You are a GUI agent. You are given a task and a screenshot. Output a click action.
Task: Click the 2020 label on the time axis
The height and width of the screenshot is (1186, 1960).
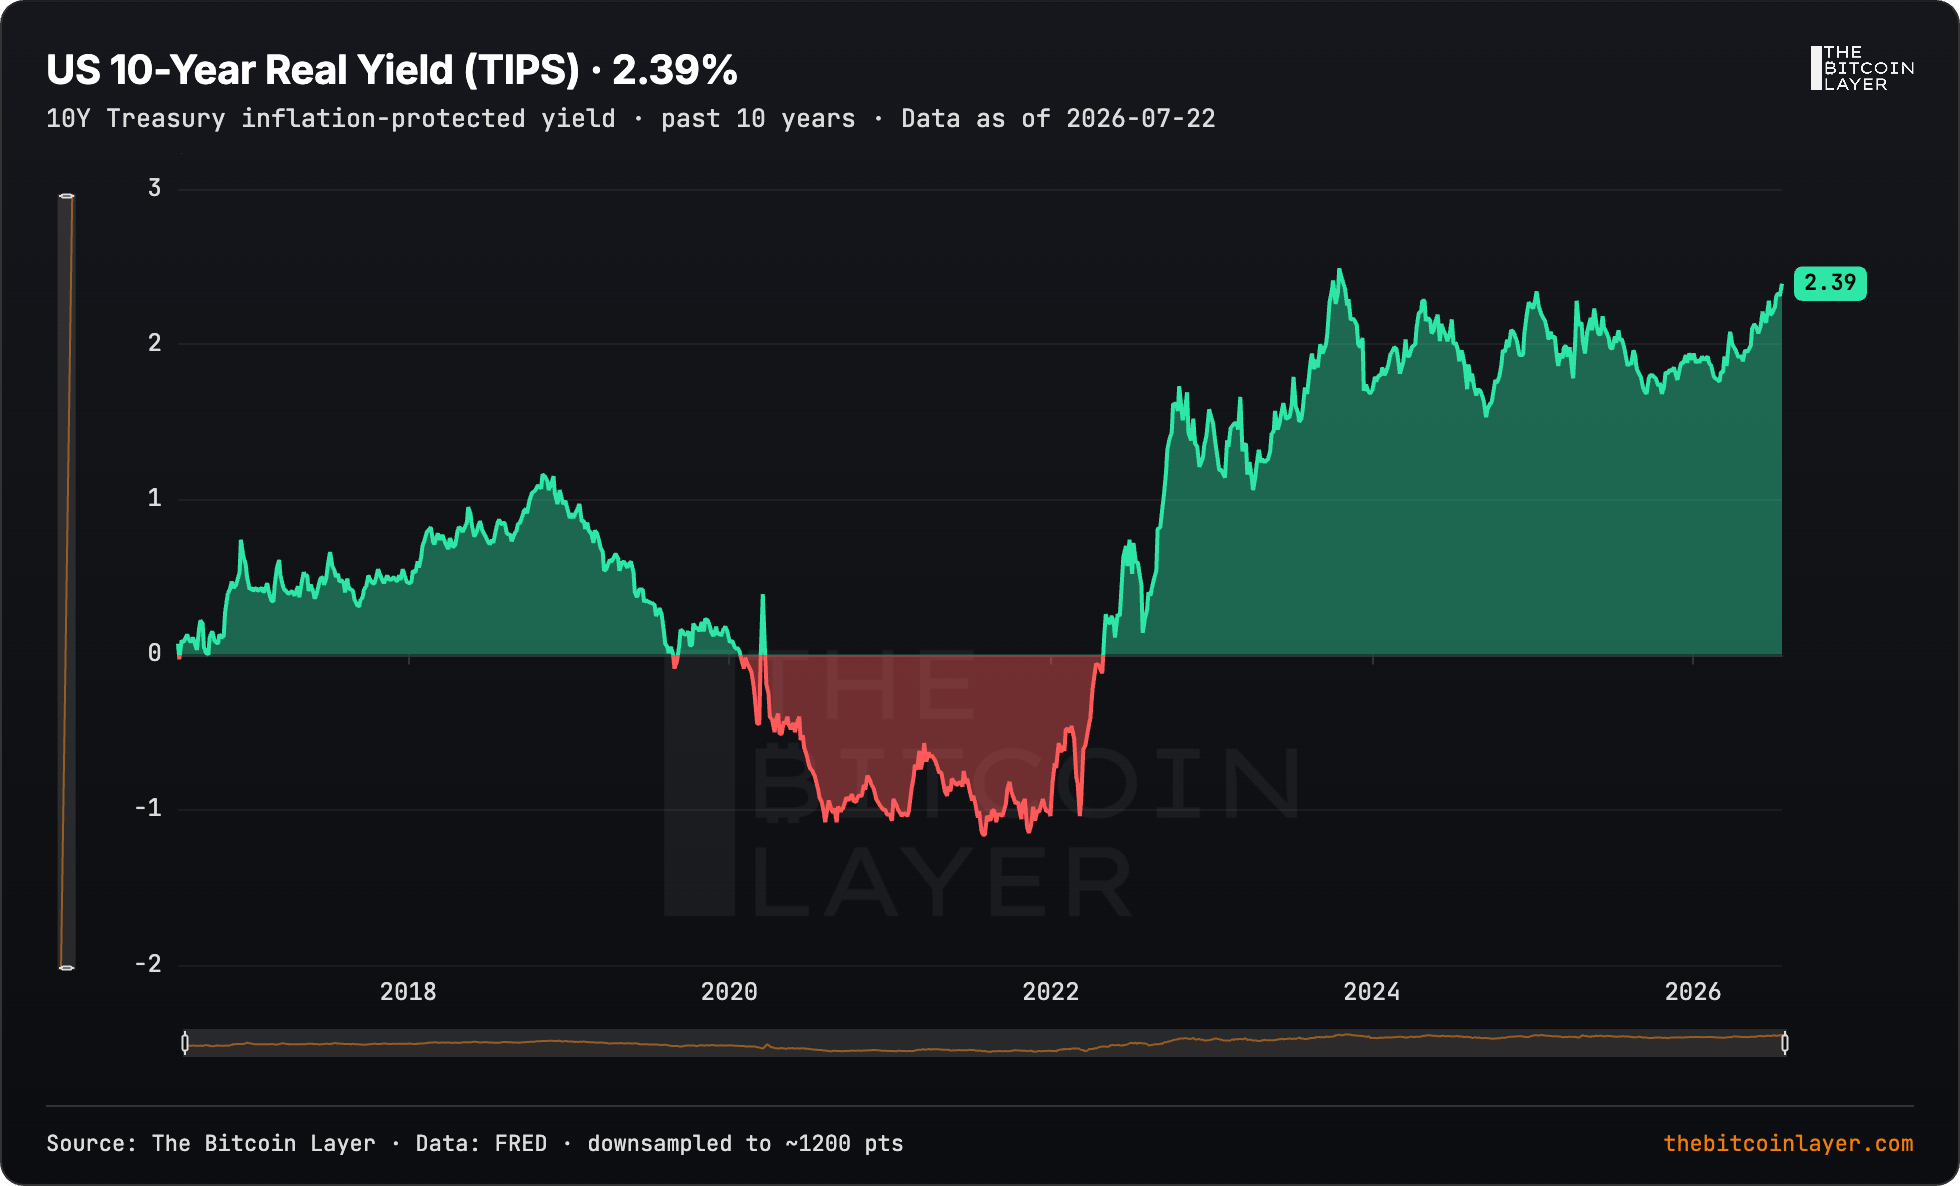729,991
